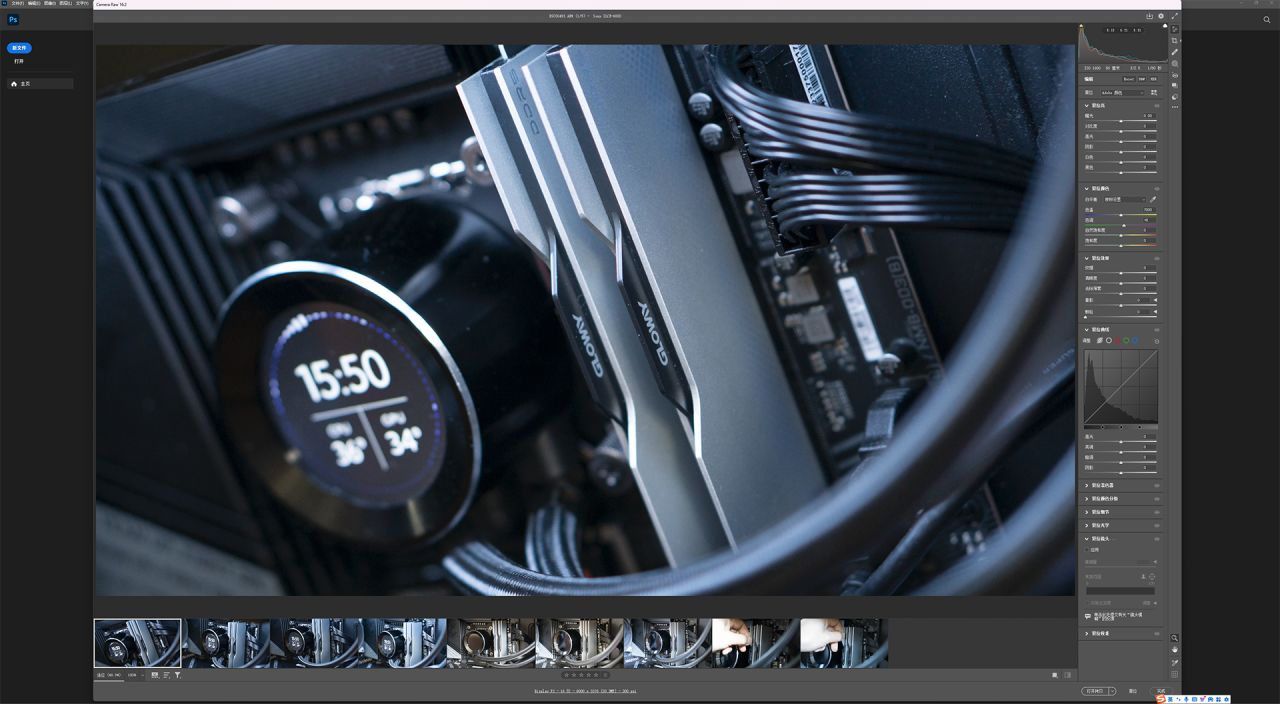Toggle visibility eye of Light panel
This screenshot has height=704, width=1280.
[1157, 105]
